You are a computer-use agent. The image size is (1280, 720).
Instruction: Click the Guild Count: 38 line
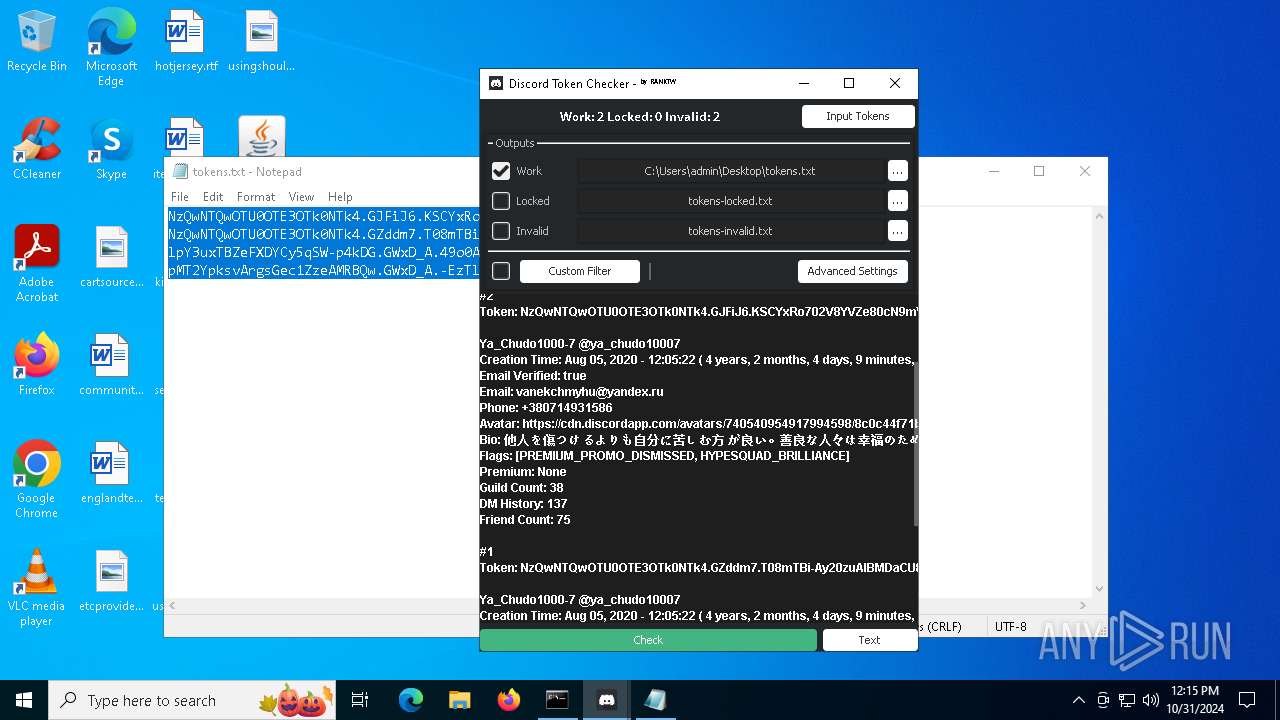point(521,488)
